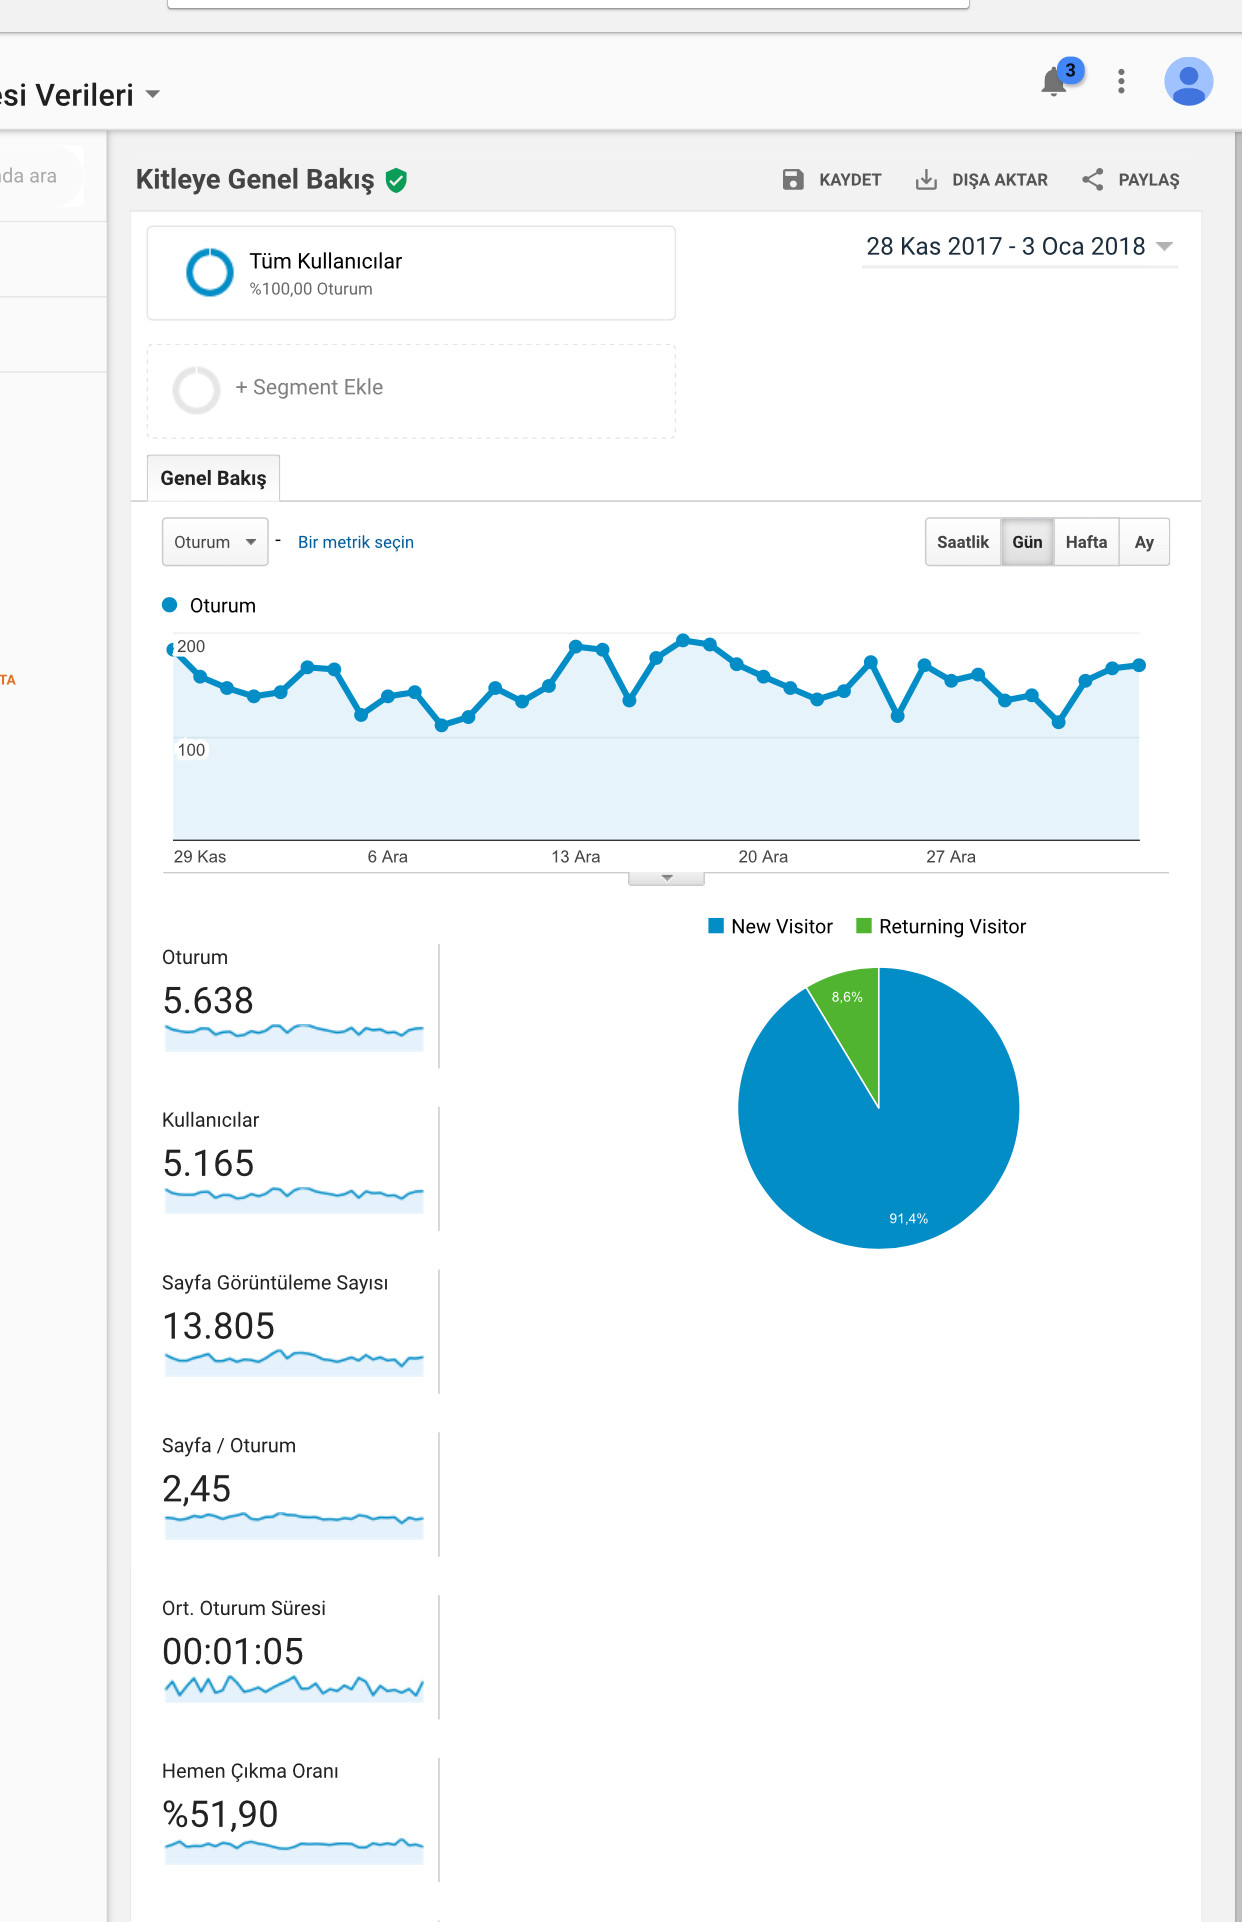Open the Oturum metric dropdown

point(215,542)
